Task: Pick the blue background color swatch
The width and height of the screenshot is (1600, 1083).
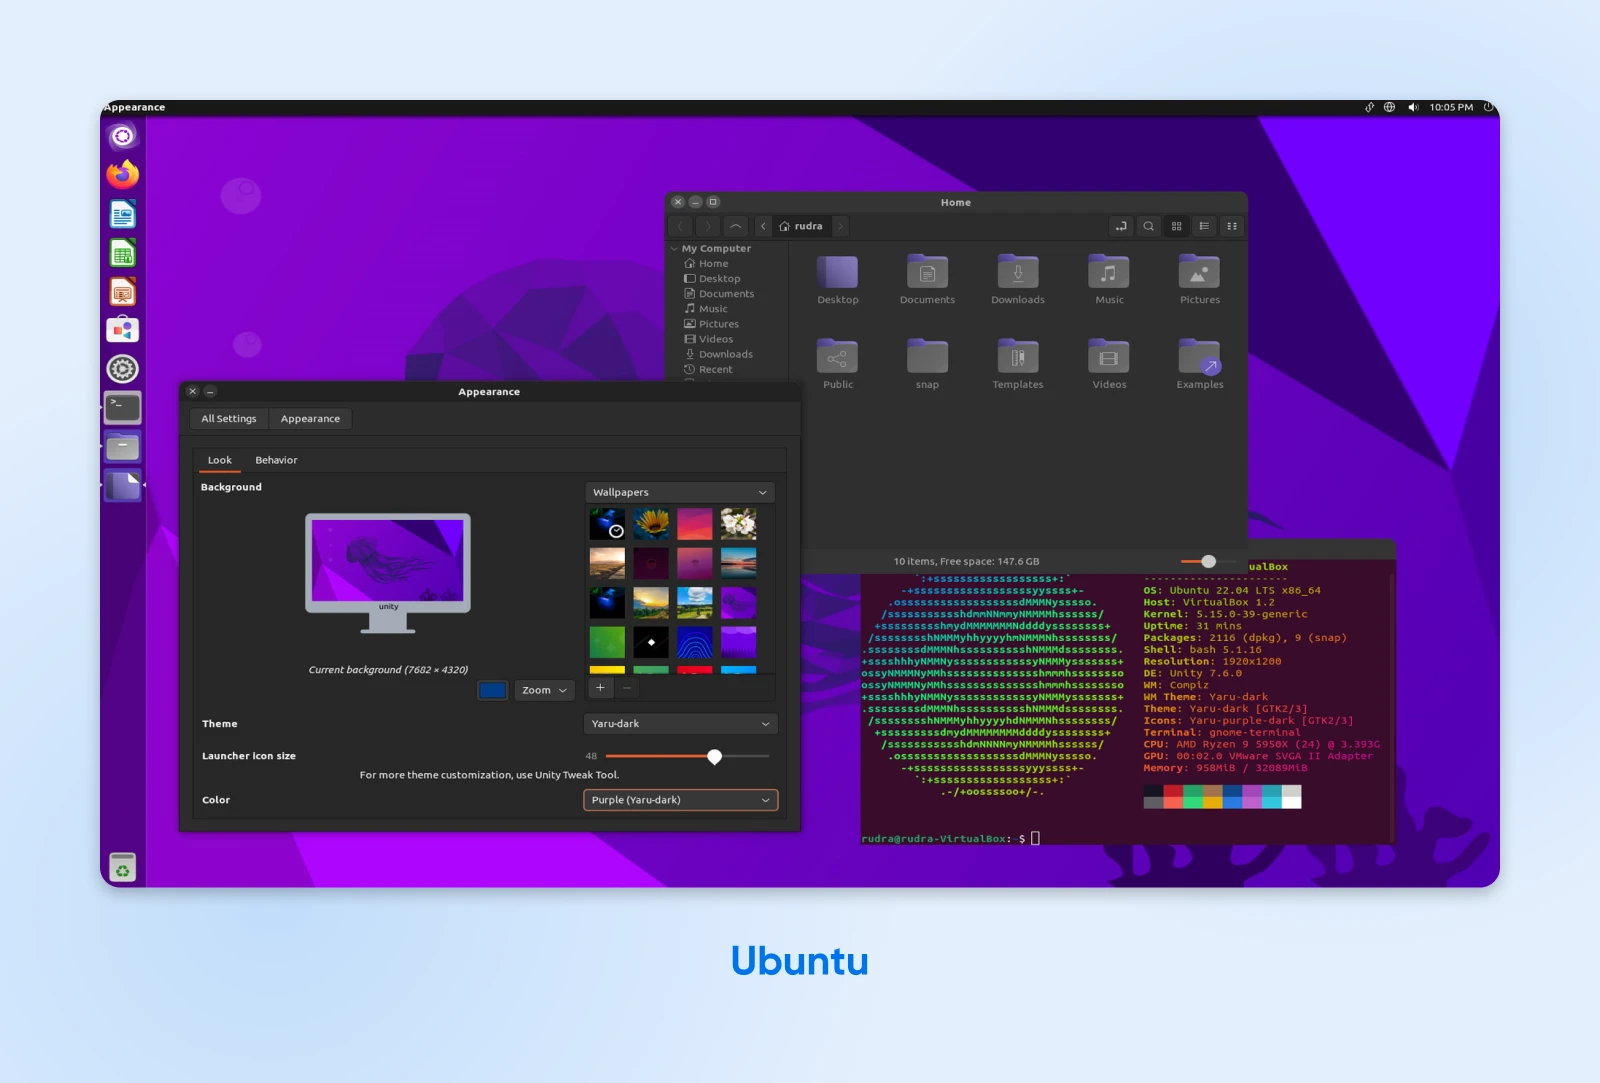Action: tap(493, 690)
